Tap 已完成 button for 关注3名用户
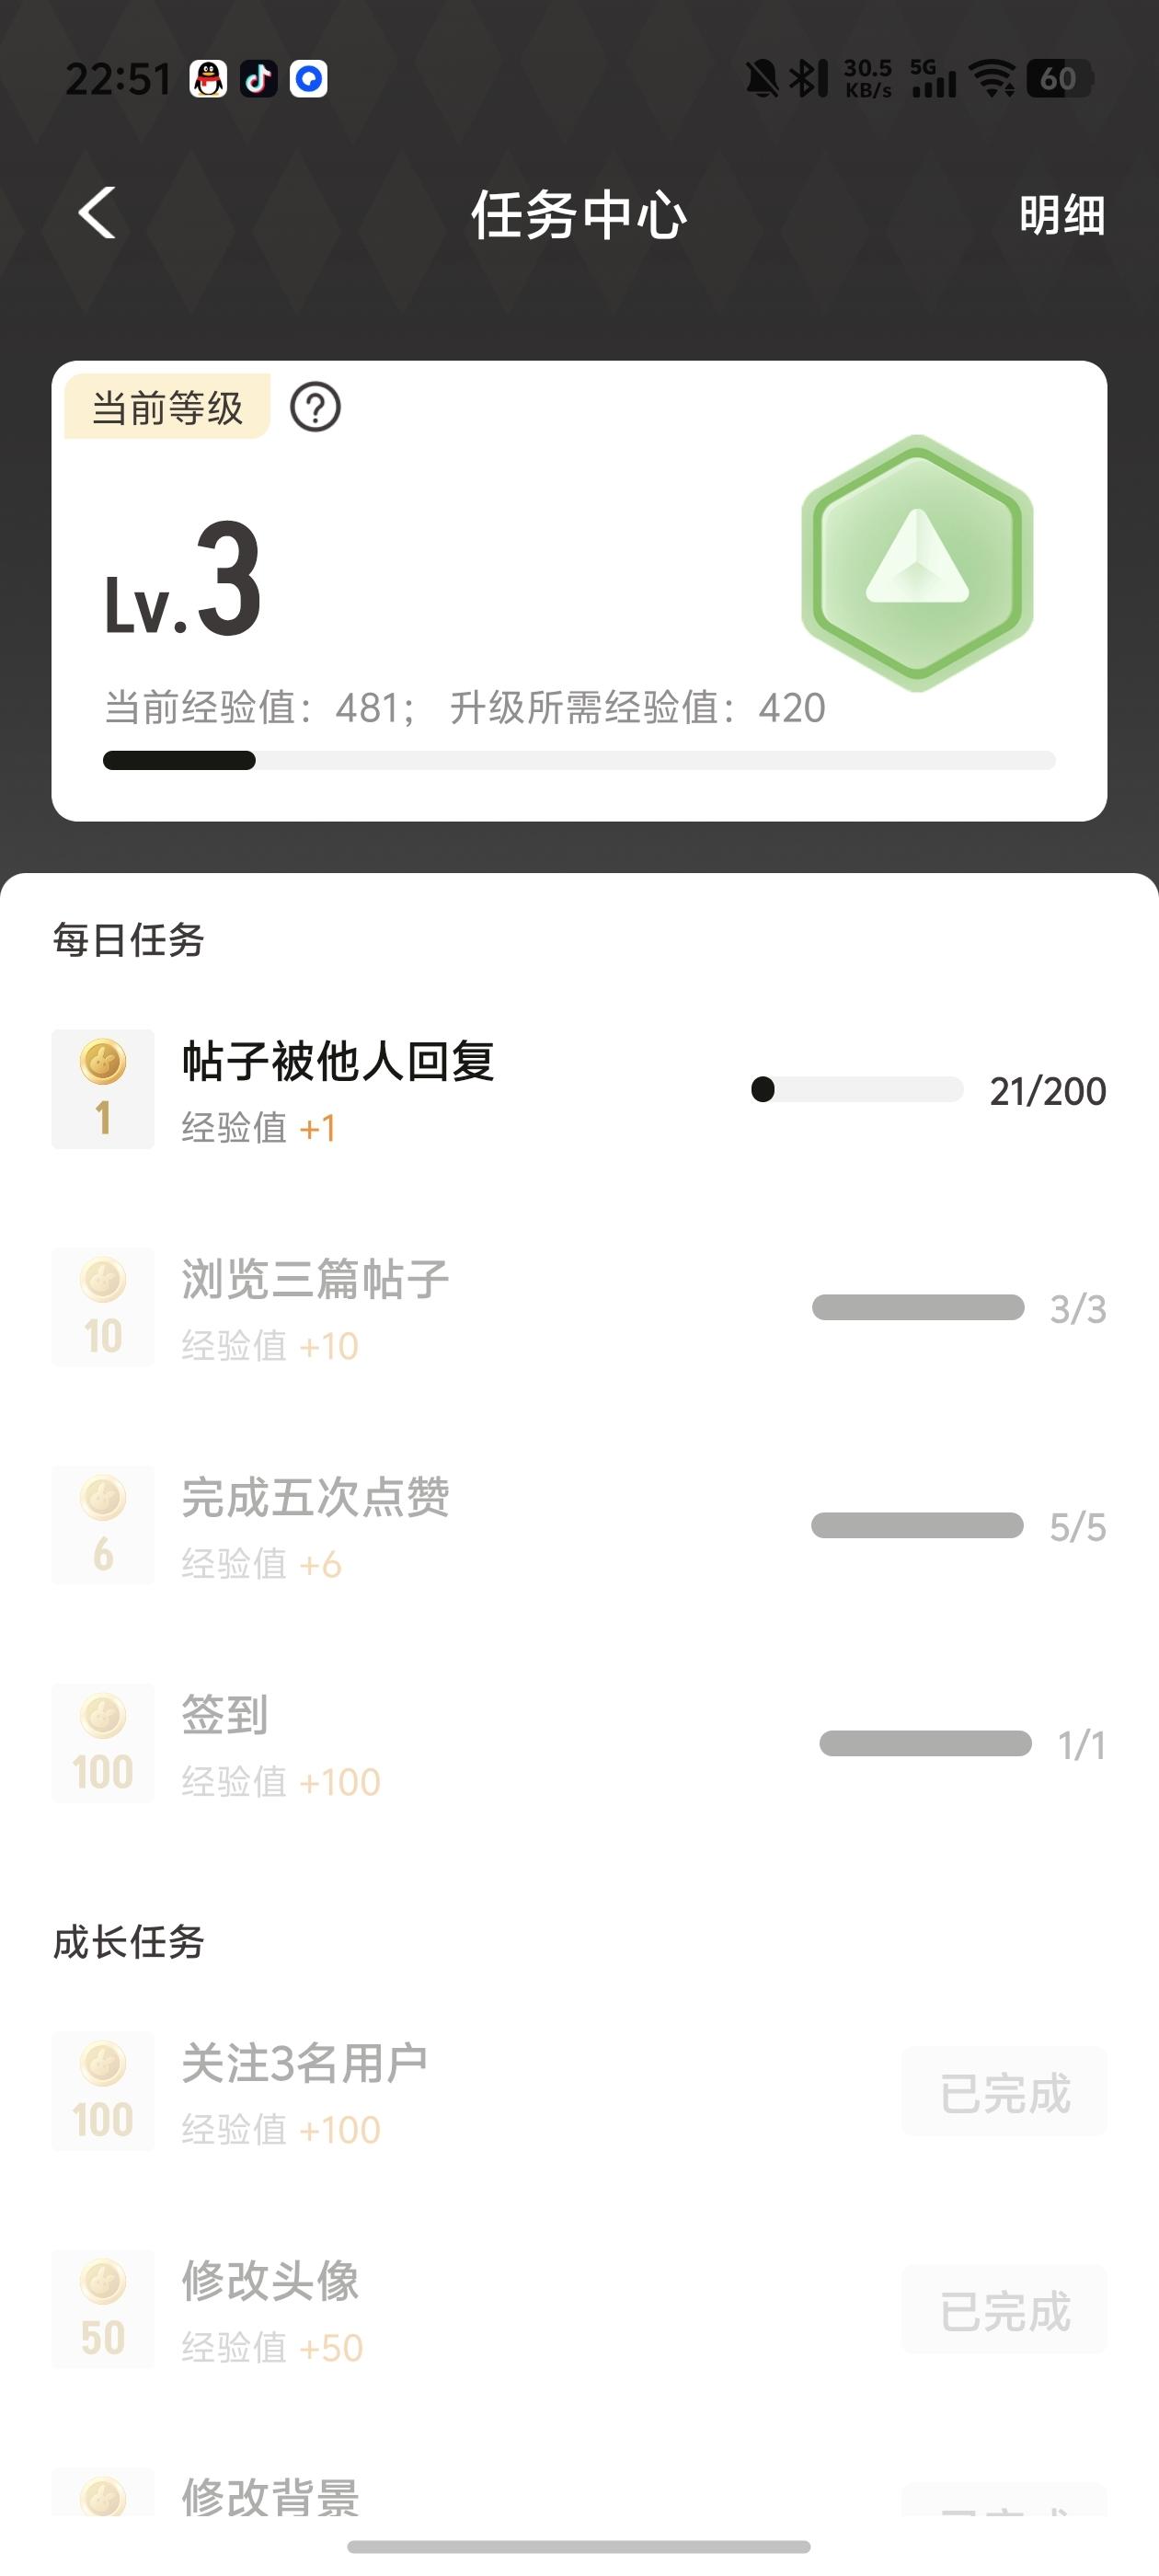Image resolution: width=1159 pixels, height=2576 pixels. coord(1004,2092)
